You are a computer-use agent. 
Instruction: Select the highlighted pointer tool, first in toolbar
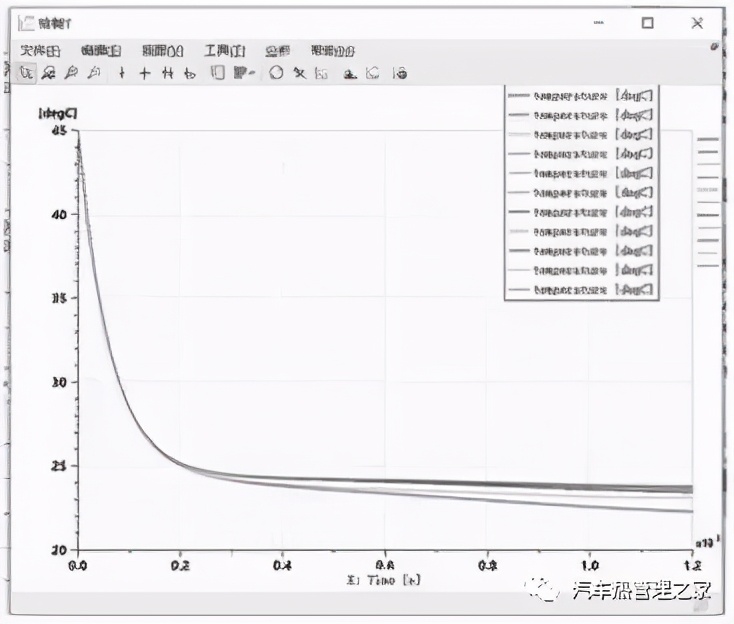tap(26, 73)
